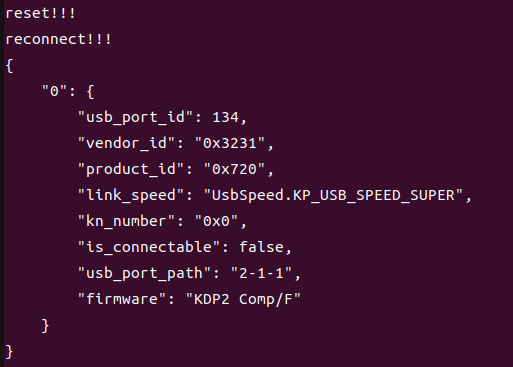
Task: Click the vendor_id value "0x3231"
Action: (x=230, y=143)
